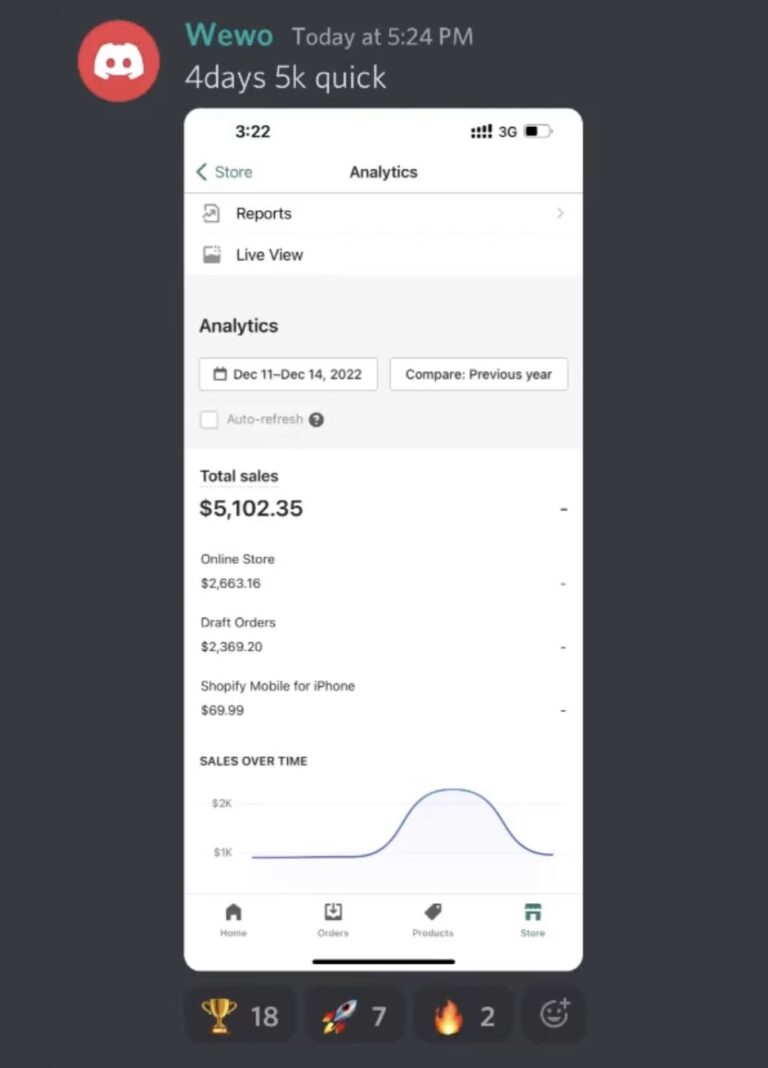This screenshot has width=768, height=1068.
Task: Click the $2,663.16 value
Action: pyautogui.click(x=231, y=583)
